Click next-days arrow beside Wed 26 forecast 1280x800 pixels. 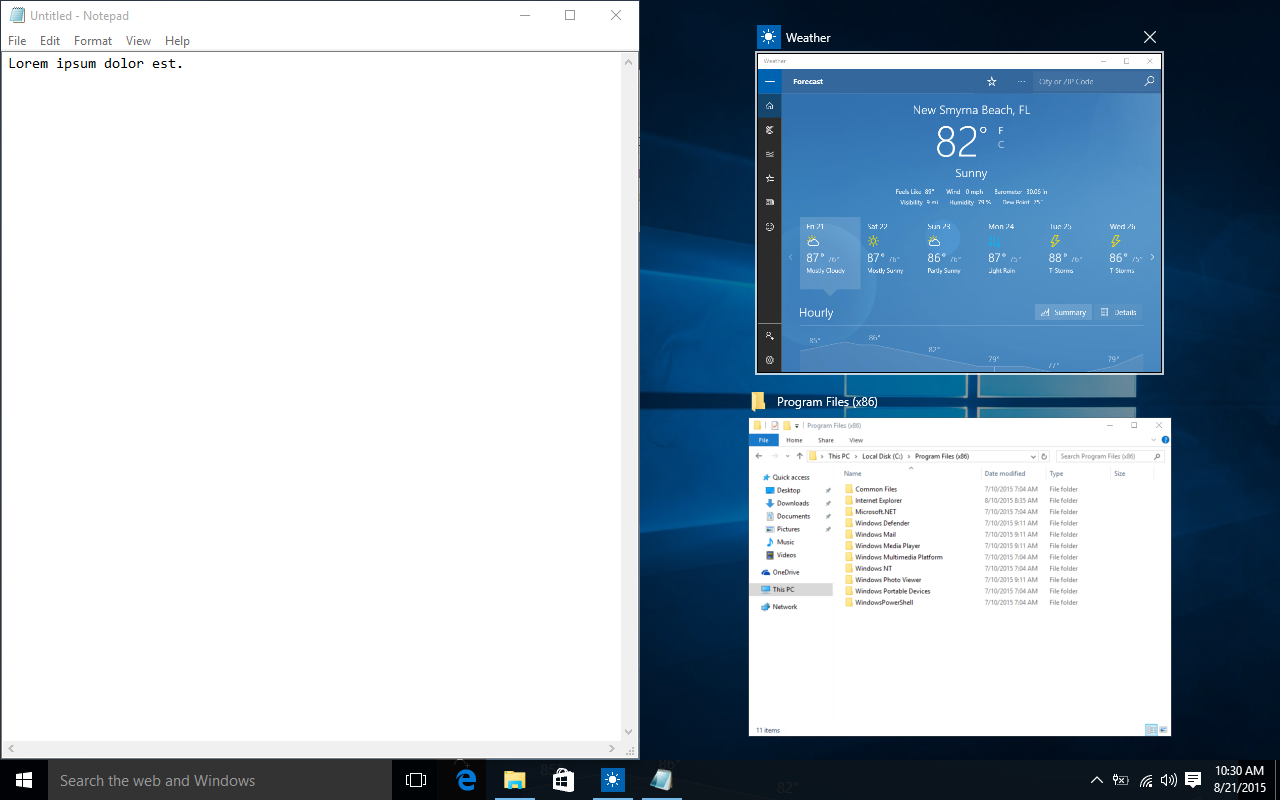tap(1152, 257)
